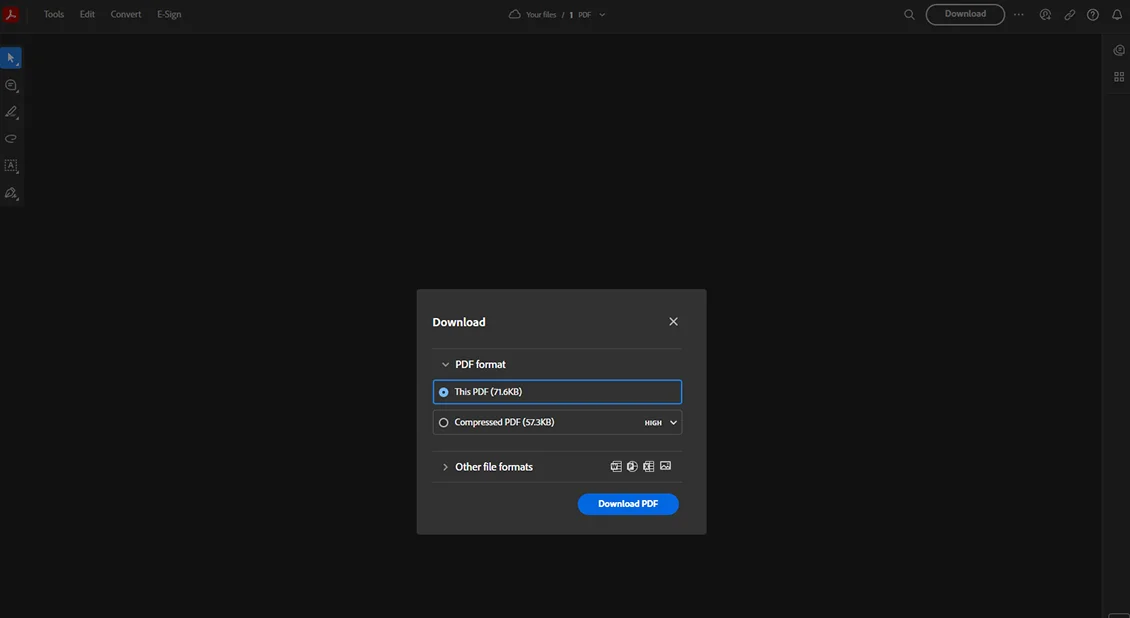The width and height of the screenshot is (1130, 618).
Task: Click the Download PDF button
Action: [628, 503]
